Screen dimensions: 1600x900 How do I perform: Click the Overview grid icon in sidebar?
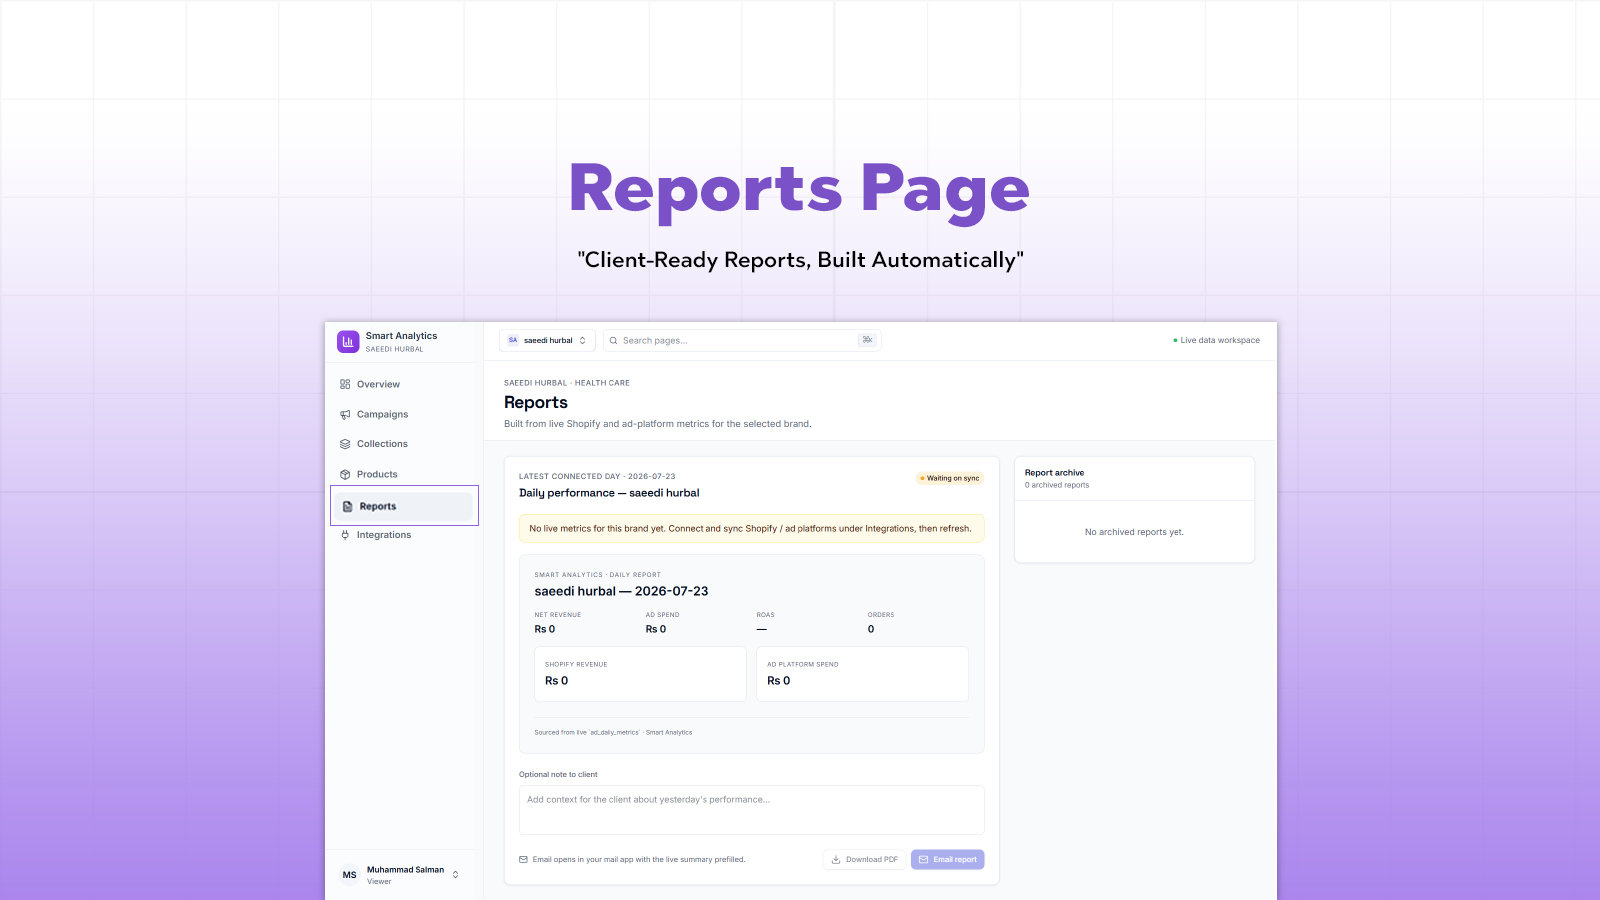tap(345, 384)
